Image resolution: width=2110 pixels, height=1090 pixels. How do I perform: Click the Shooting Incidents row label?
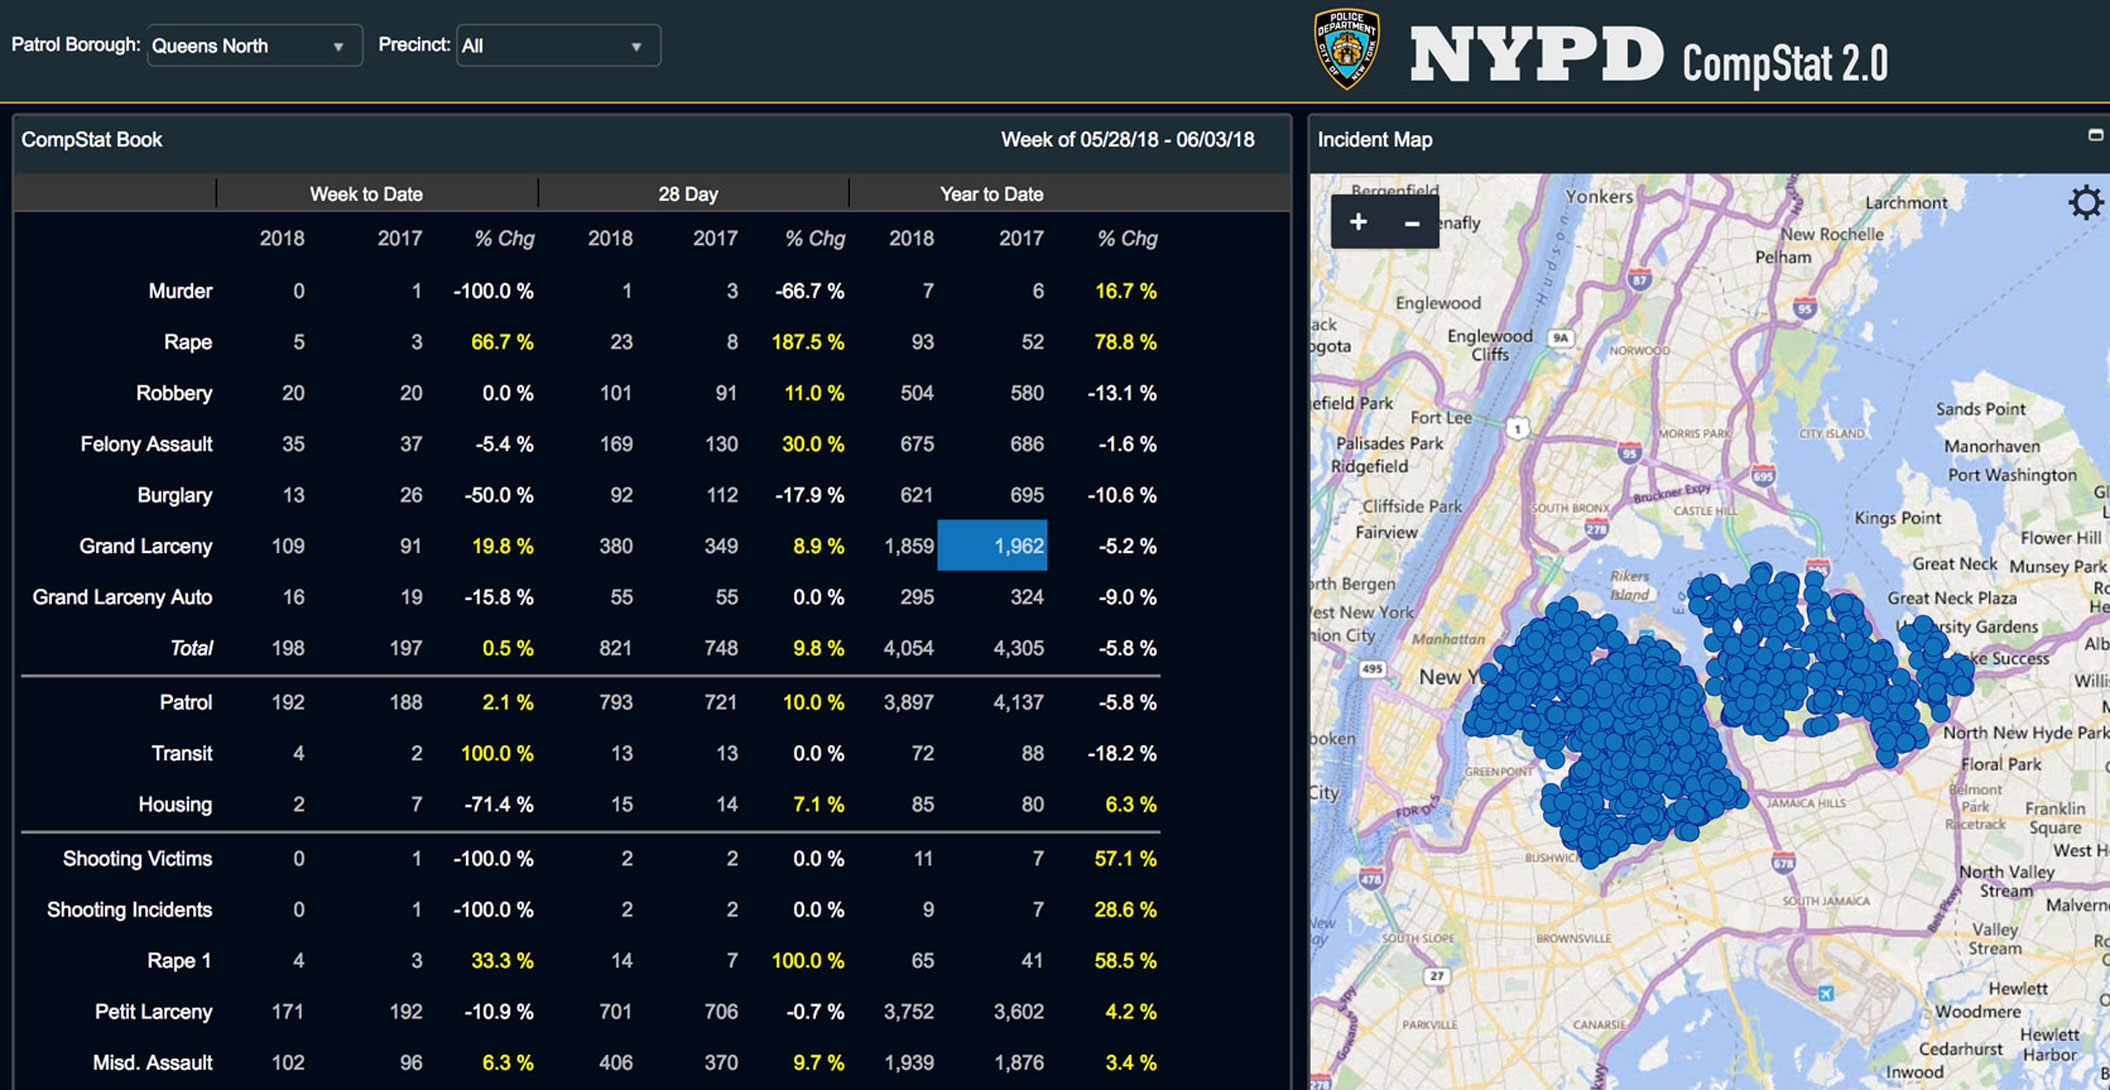[129, 909]
